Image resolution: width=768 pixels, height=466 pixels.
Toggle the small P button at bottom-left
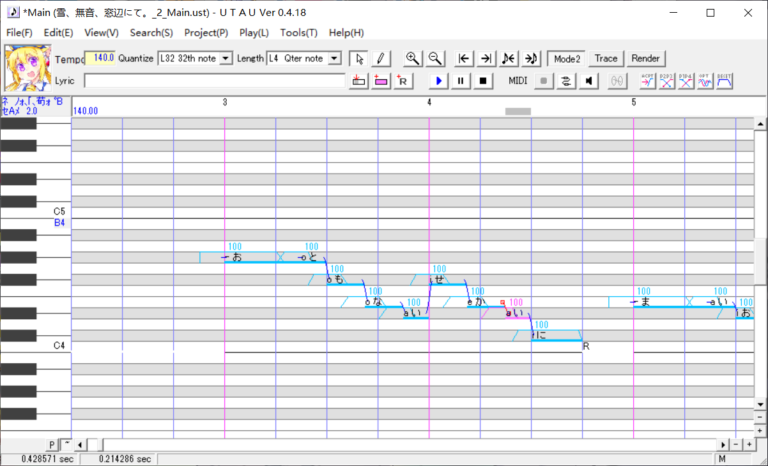coord(53,444)
